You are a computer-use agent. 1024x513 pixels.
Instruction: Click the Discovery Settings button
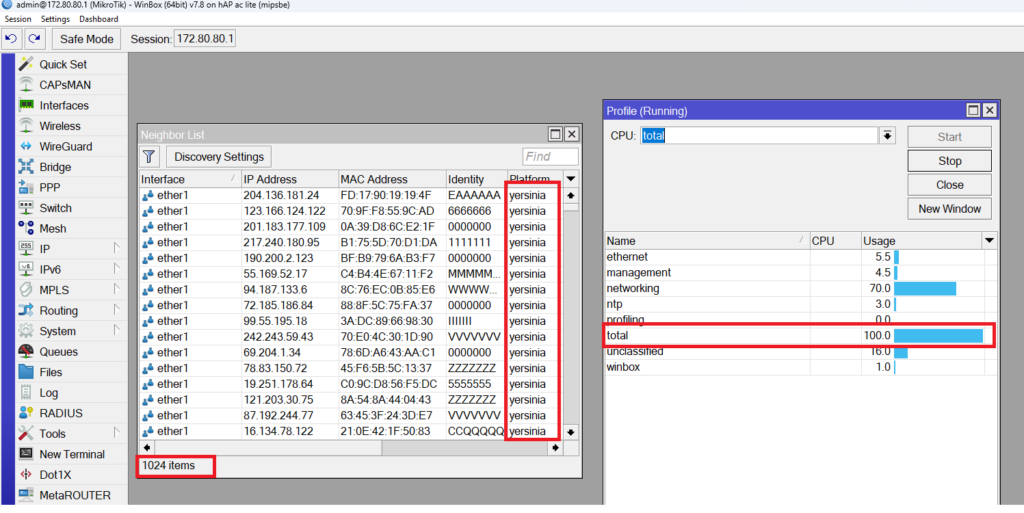(219, 157)
